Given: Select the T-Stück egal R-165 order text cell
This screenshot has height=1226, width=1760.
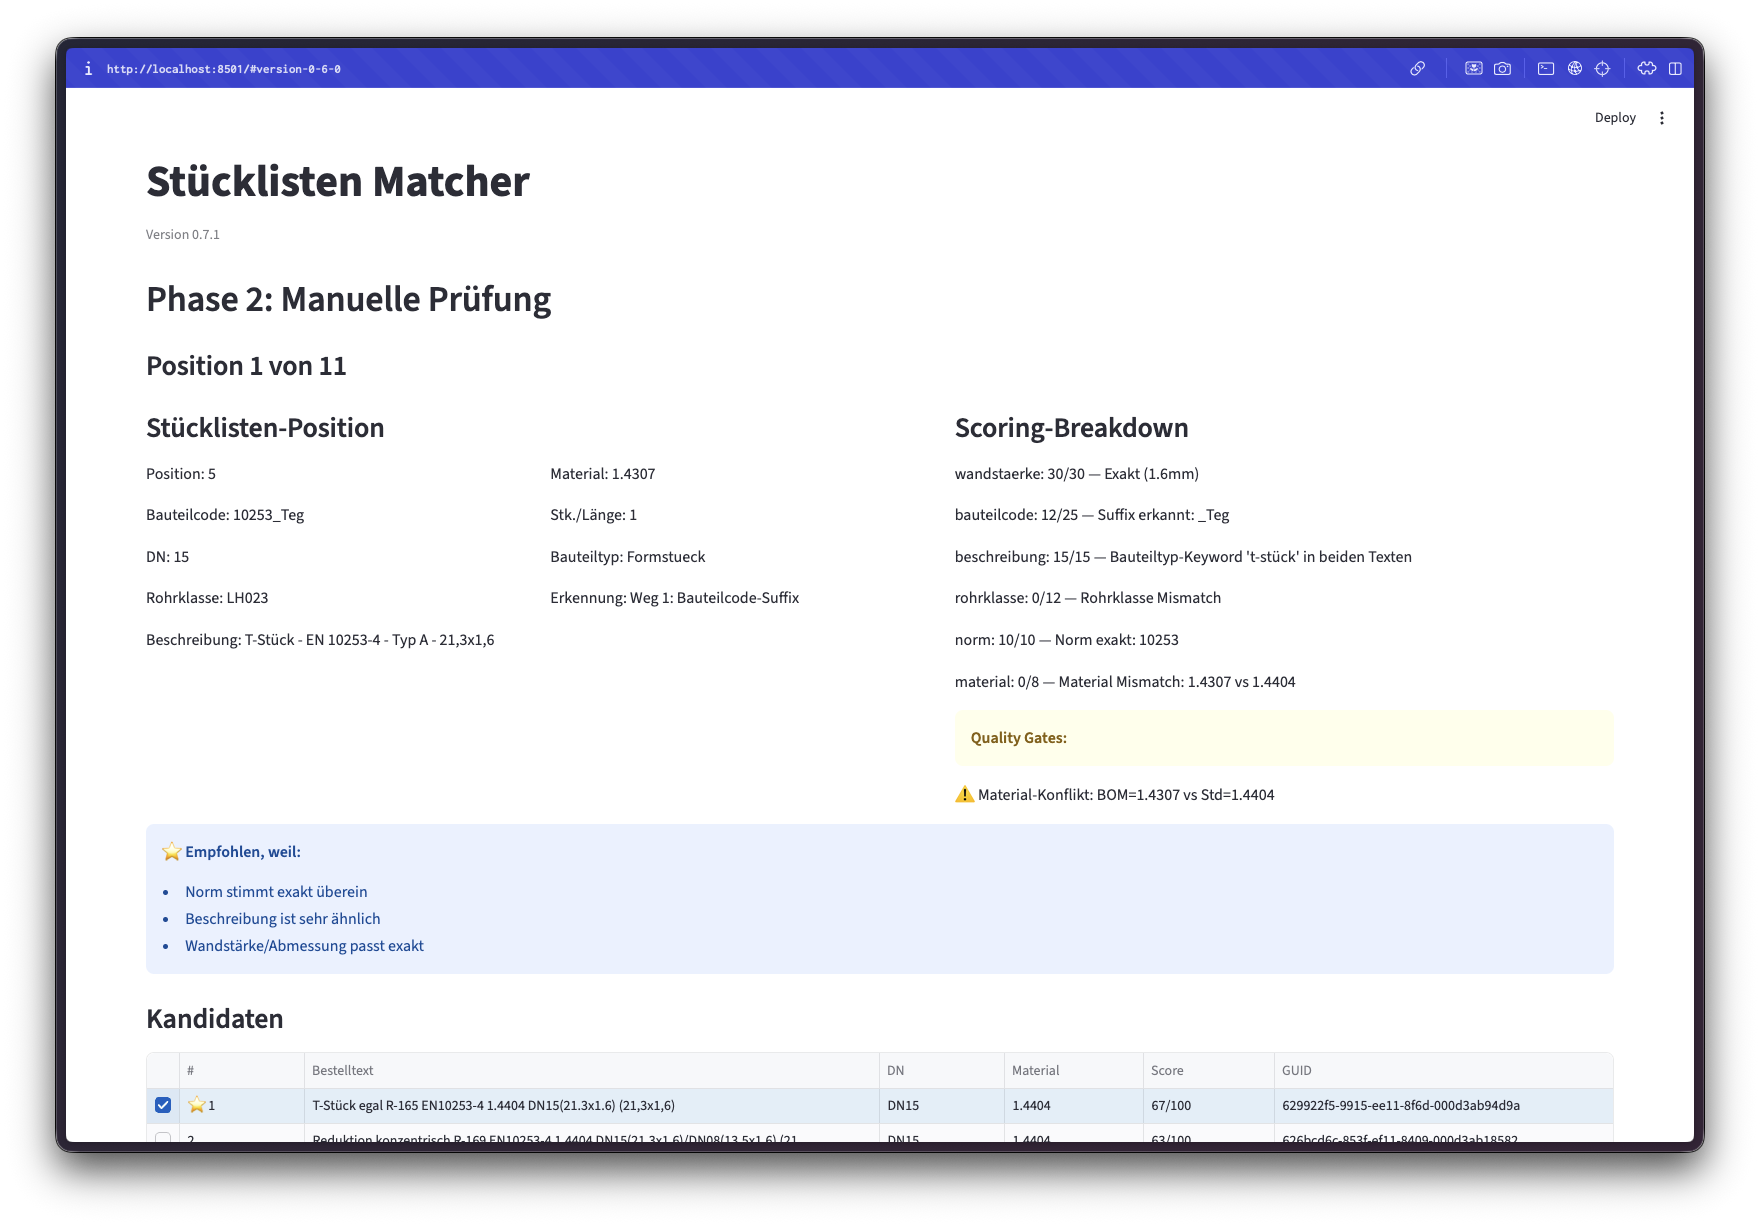Looking at the screenshot, I should [x=493, y=1105].
